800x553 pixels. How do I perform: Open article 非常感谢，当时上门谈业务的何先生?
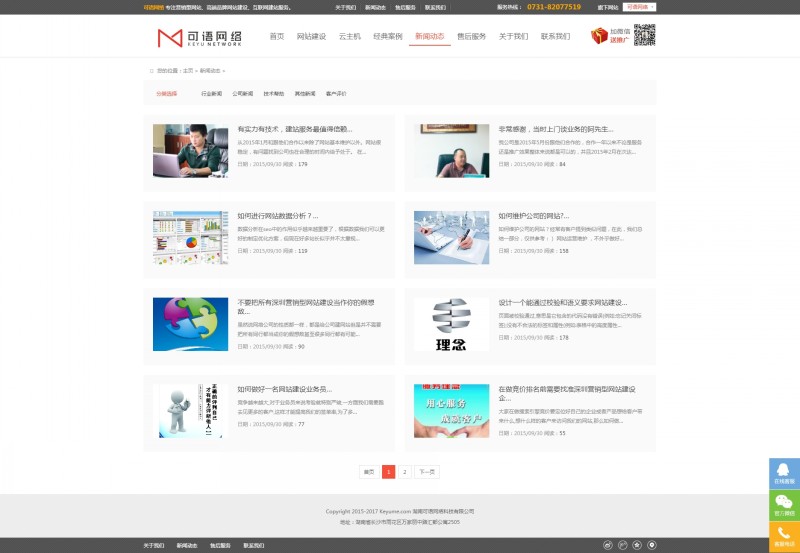[556, 130]
